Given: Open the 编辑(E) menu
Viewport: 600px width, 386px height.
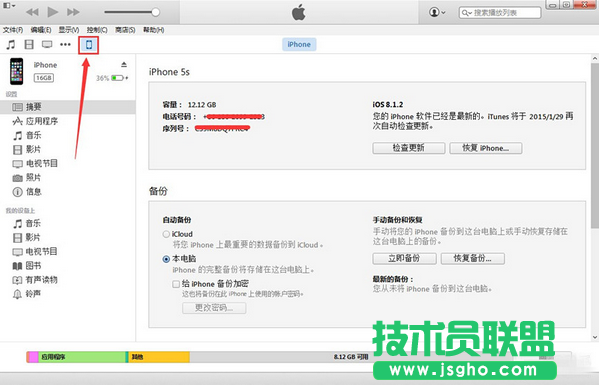Looking at the screenshot, I should point(41,30).
